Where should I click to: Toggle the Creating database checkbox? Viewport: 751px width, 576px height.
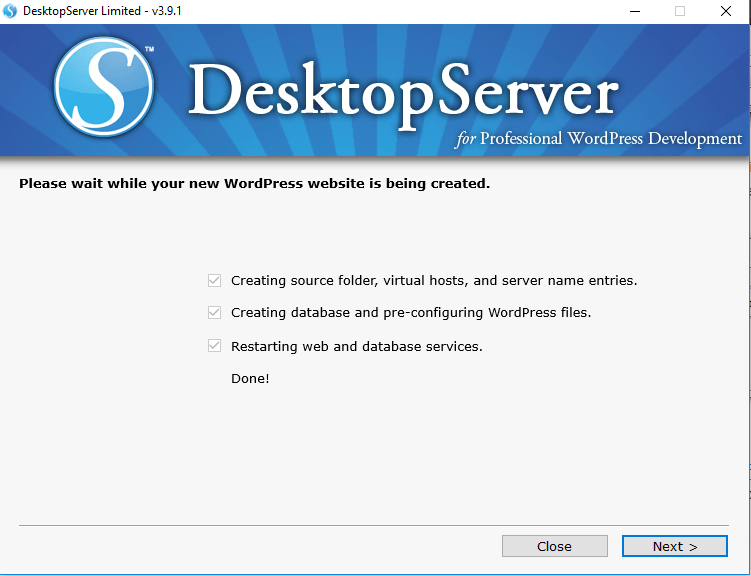214,312
